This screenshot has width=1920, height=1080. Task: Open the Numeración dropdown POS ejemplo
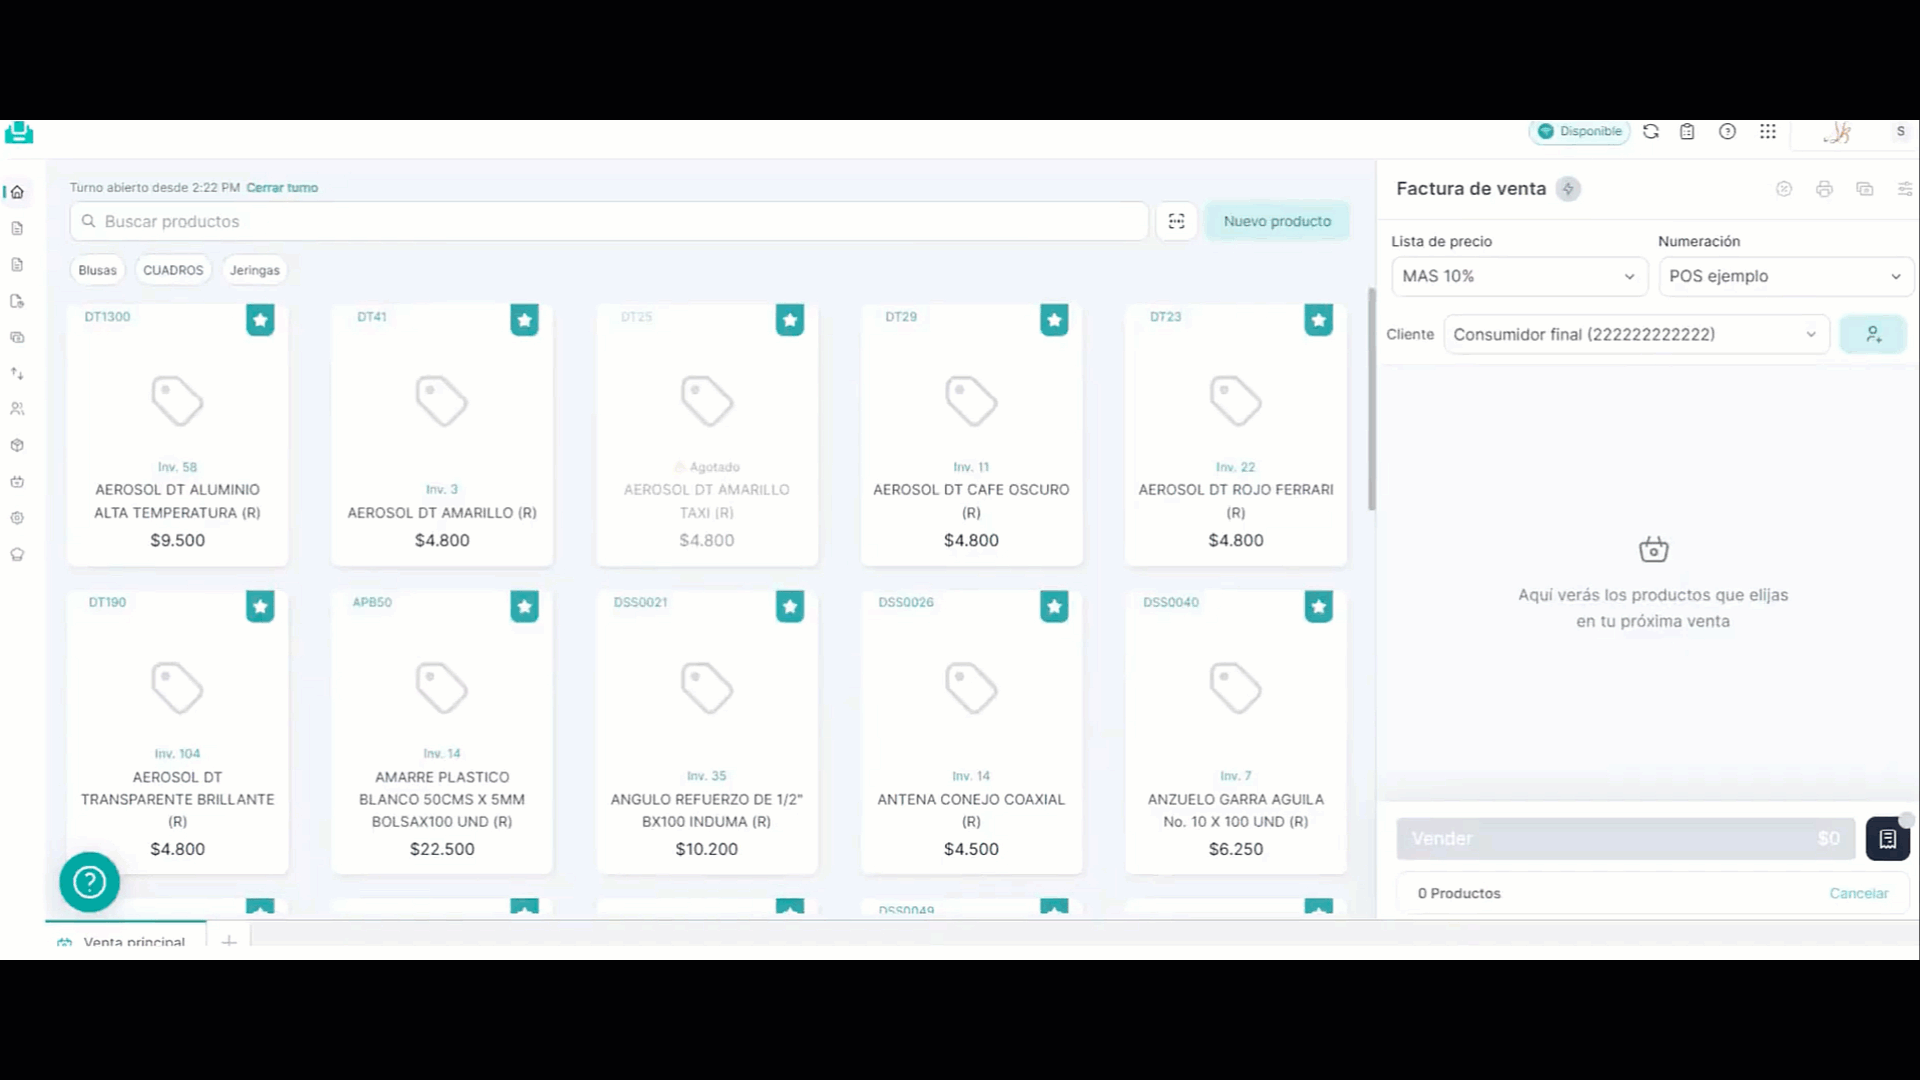[1786, 276]
